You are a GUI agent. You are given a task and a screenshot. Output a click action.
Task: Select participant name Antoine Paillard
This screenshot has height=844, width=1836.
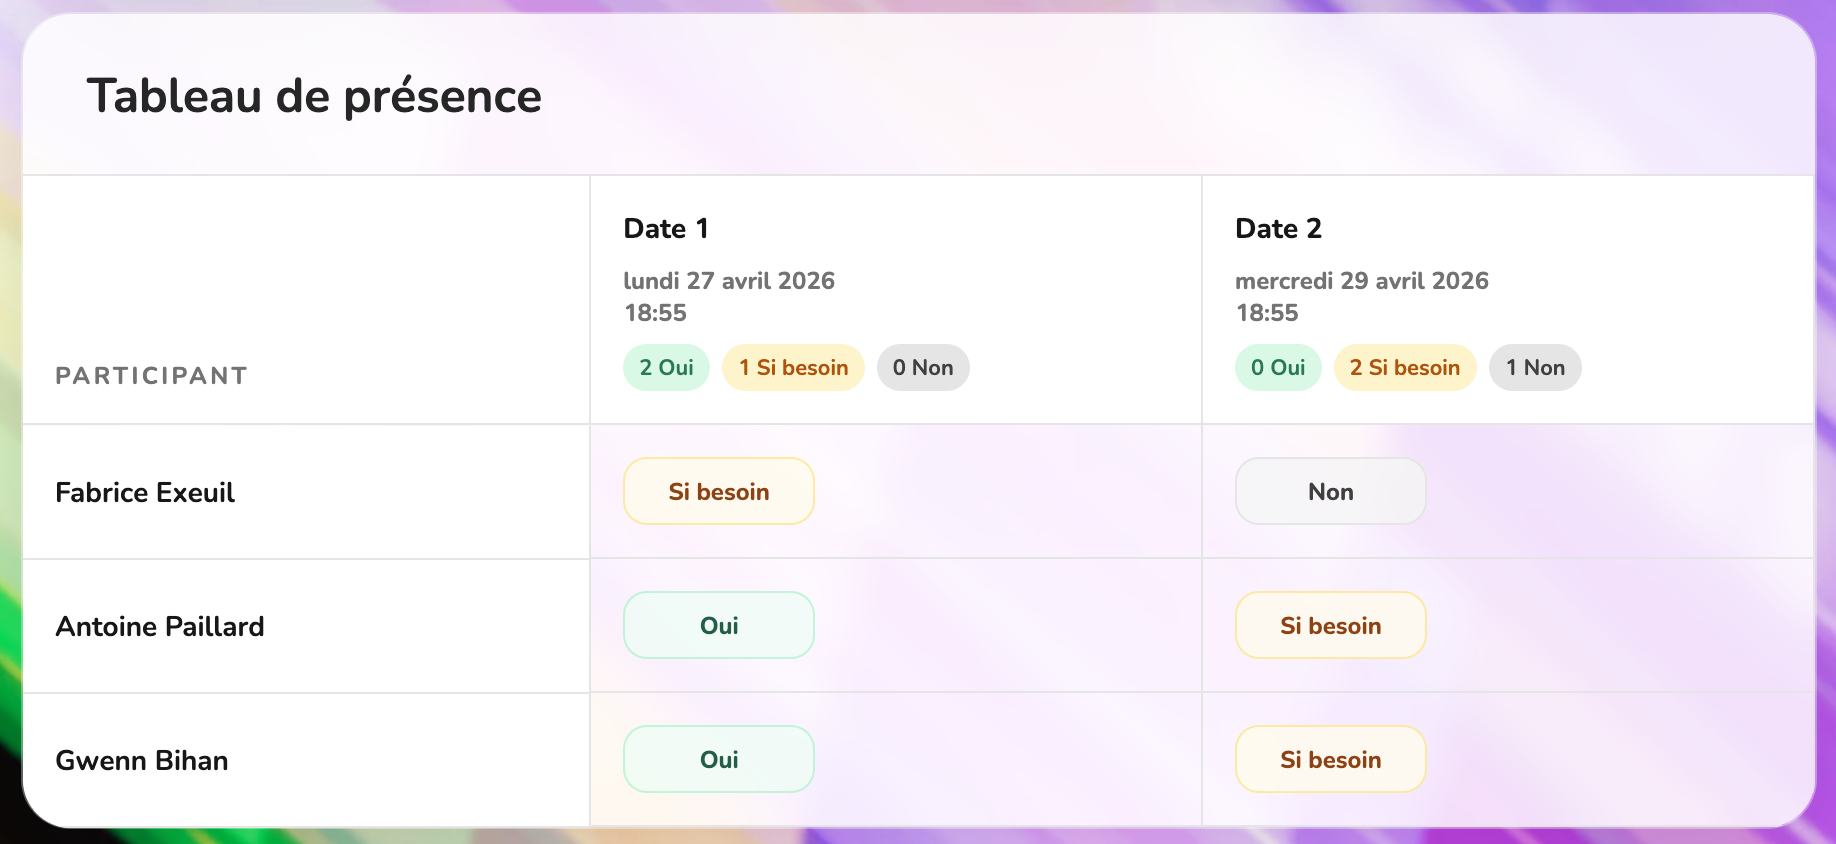pyautogui.click(x=160, y=626)
